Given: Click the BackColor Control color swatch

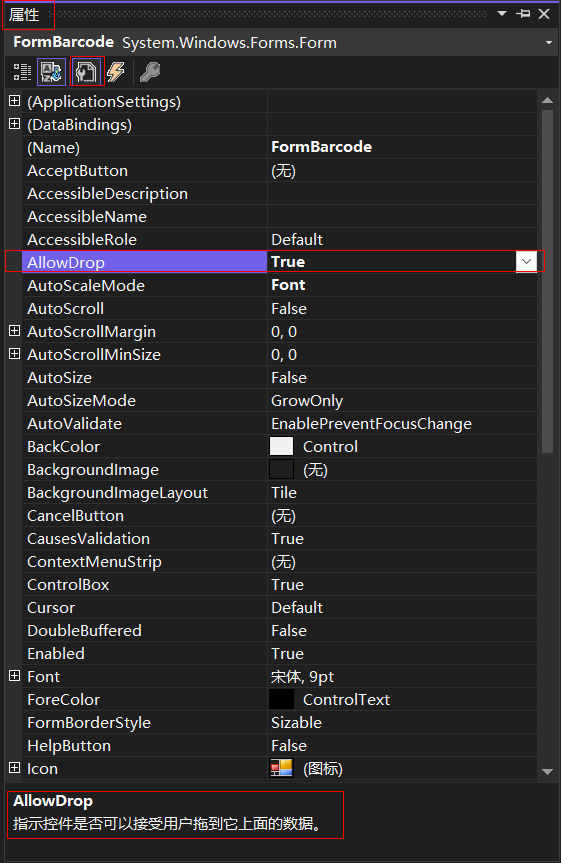Looking at the screenshot, I should coord(281,446).
